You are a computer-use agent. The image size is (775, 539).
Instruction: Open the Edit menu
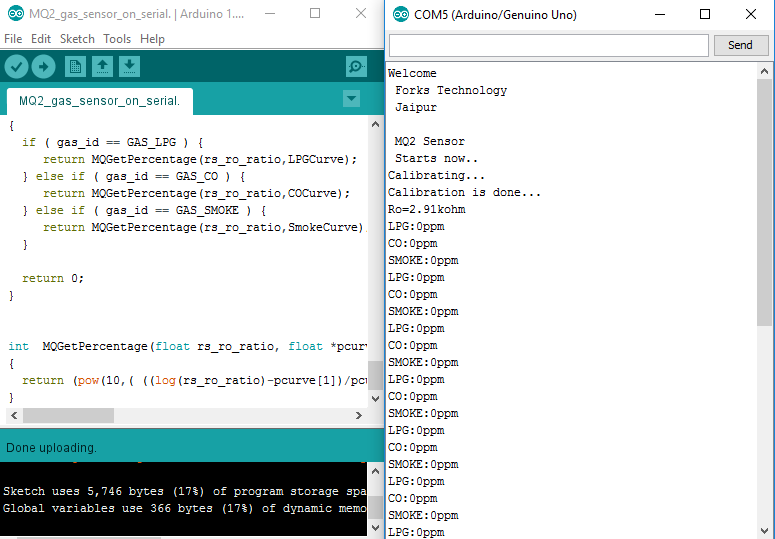[x=41, y=39]
